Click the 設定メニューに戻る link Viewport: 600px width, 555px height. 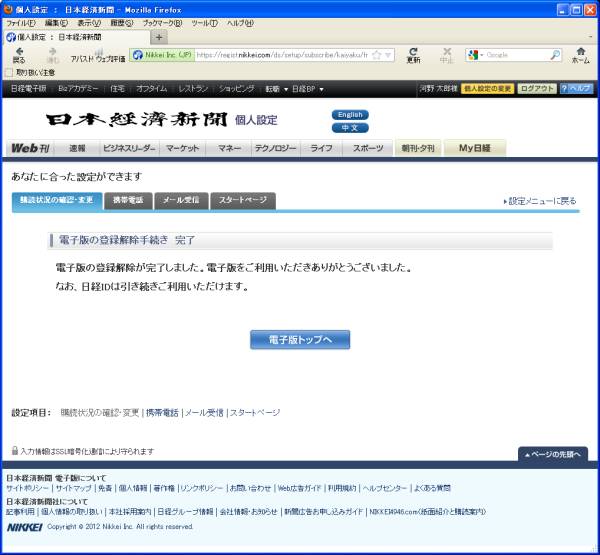[x=541, y=201]
